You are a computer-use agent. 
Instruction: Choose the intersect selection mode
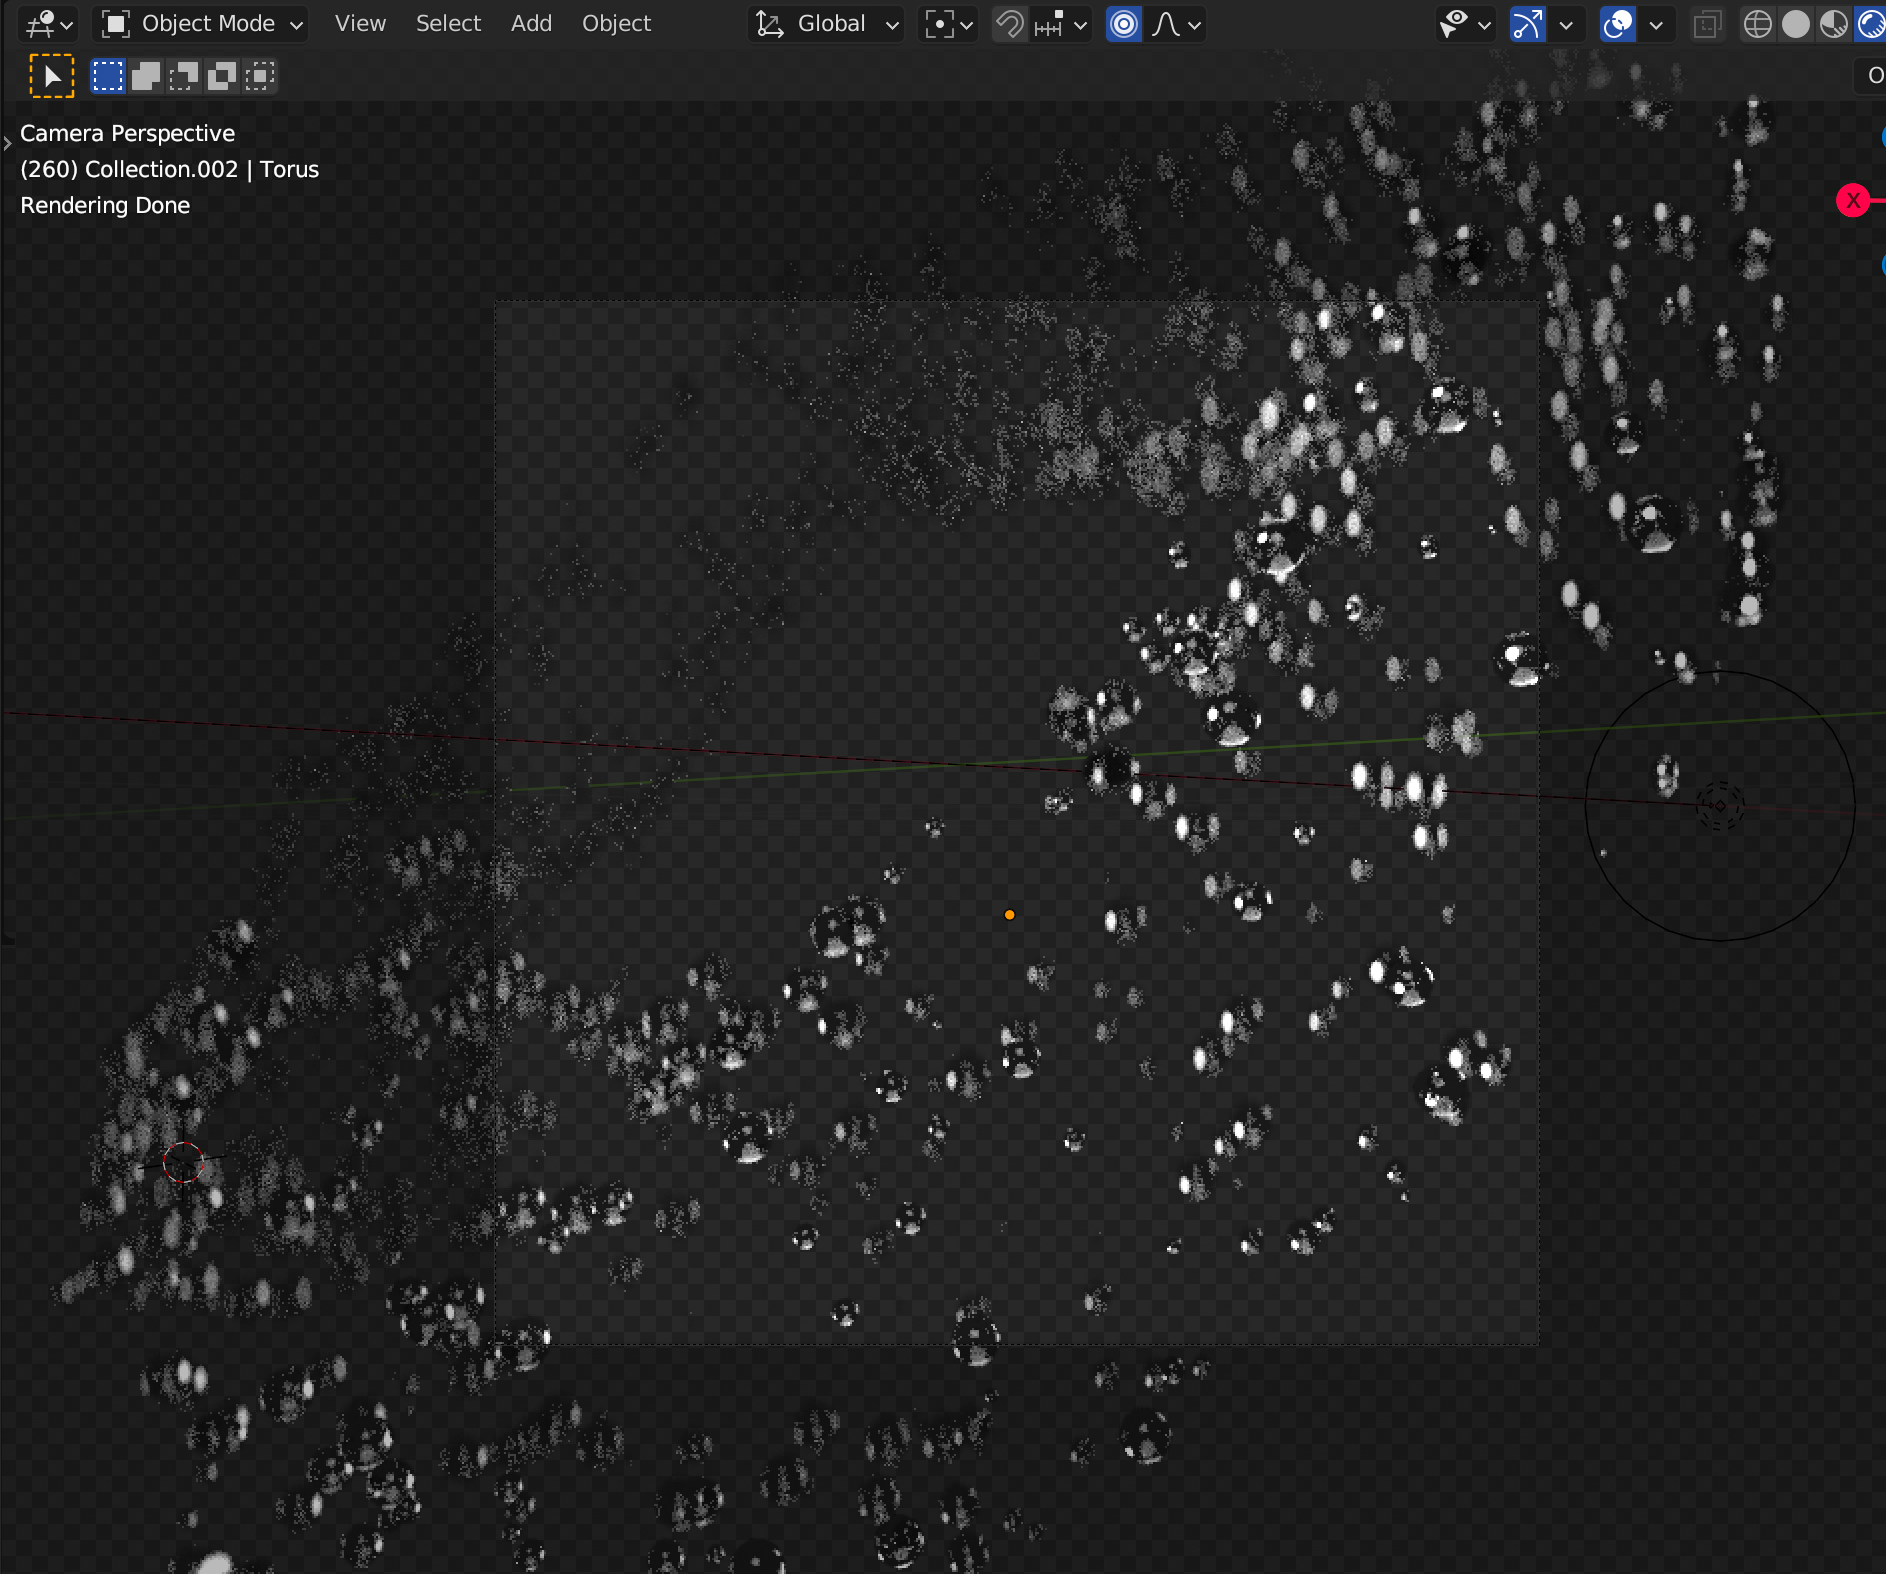(260, 76)
